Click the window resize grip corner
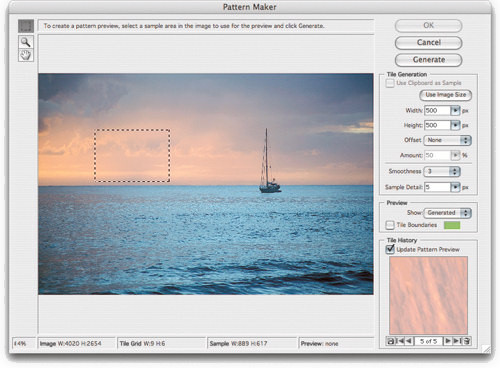The height and width of the screenshot is (368, 500). click(x=487, y=349)
